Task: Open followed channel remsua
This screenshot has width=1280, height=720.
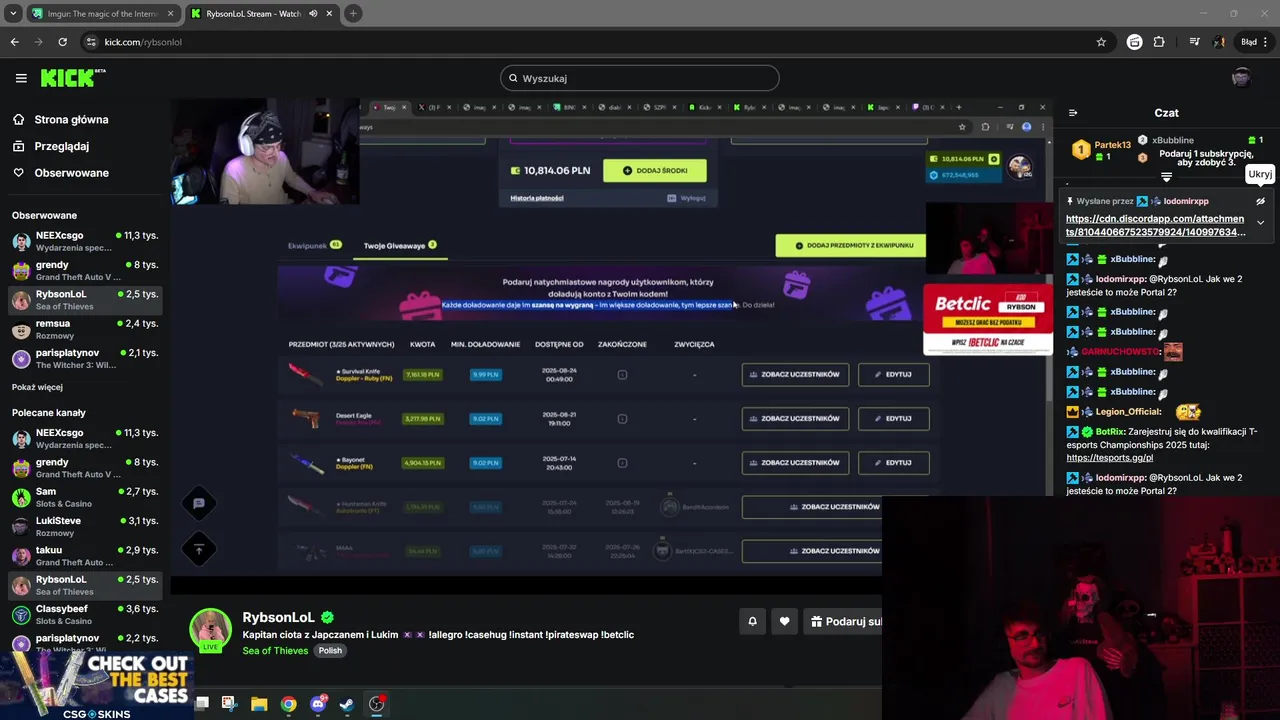Action: click(85, 330)
